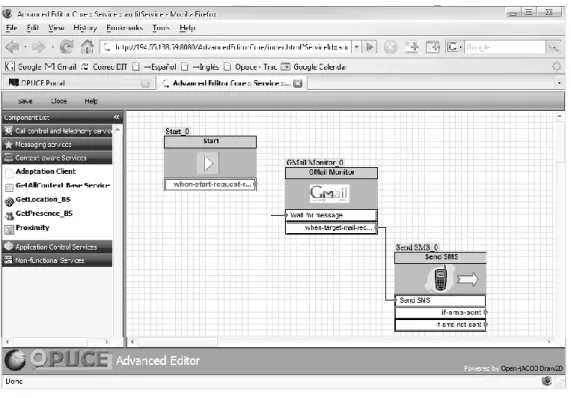Open the URL history dropdown arrow
The width and height of the screenshot is (571, 398).
coord(357,47)
